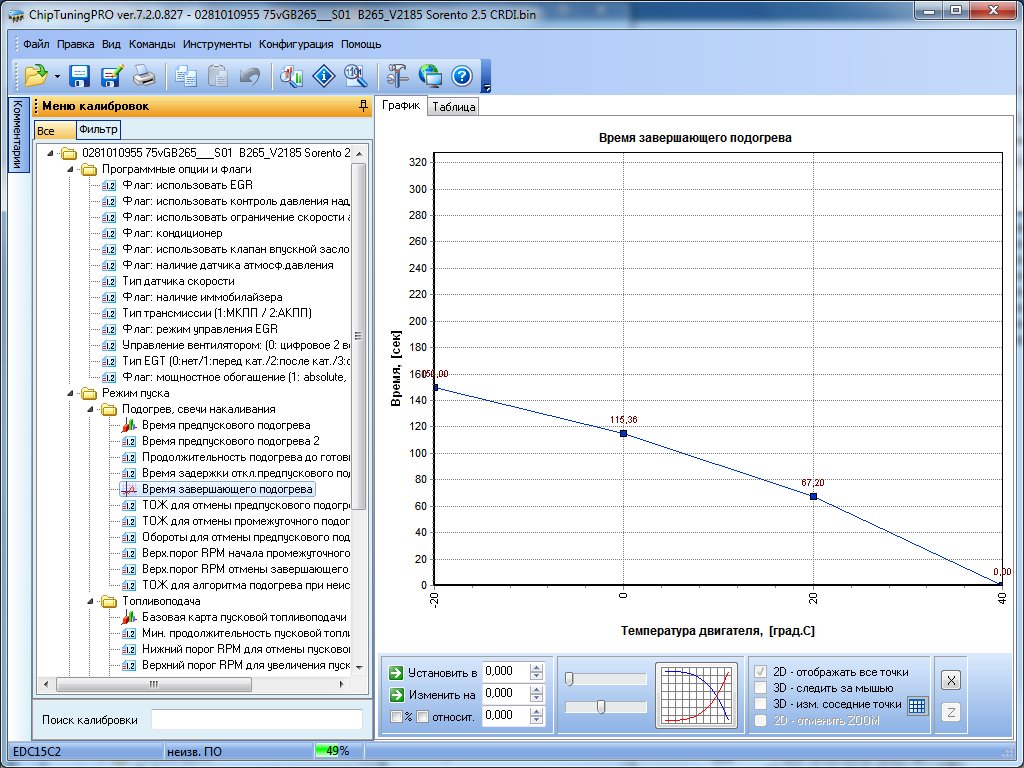Toggle the 'относит.' checkbox
The image size is (1024, 768).
tap(422, 715)
